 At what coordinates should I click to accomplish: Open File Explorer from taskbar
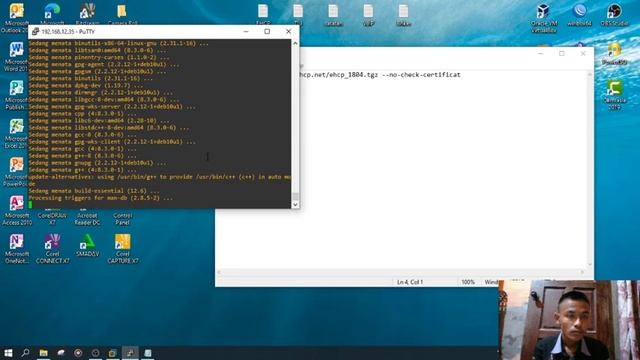[43, 353]
